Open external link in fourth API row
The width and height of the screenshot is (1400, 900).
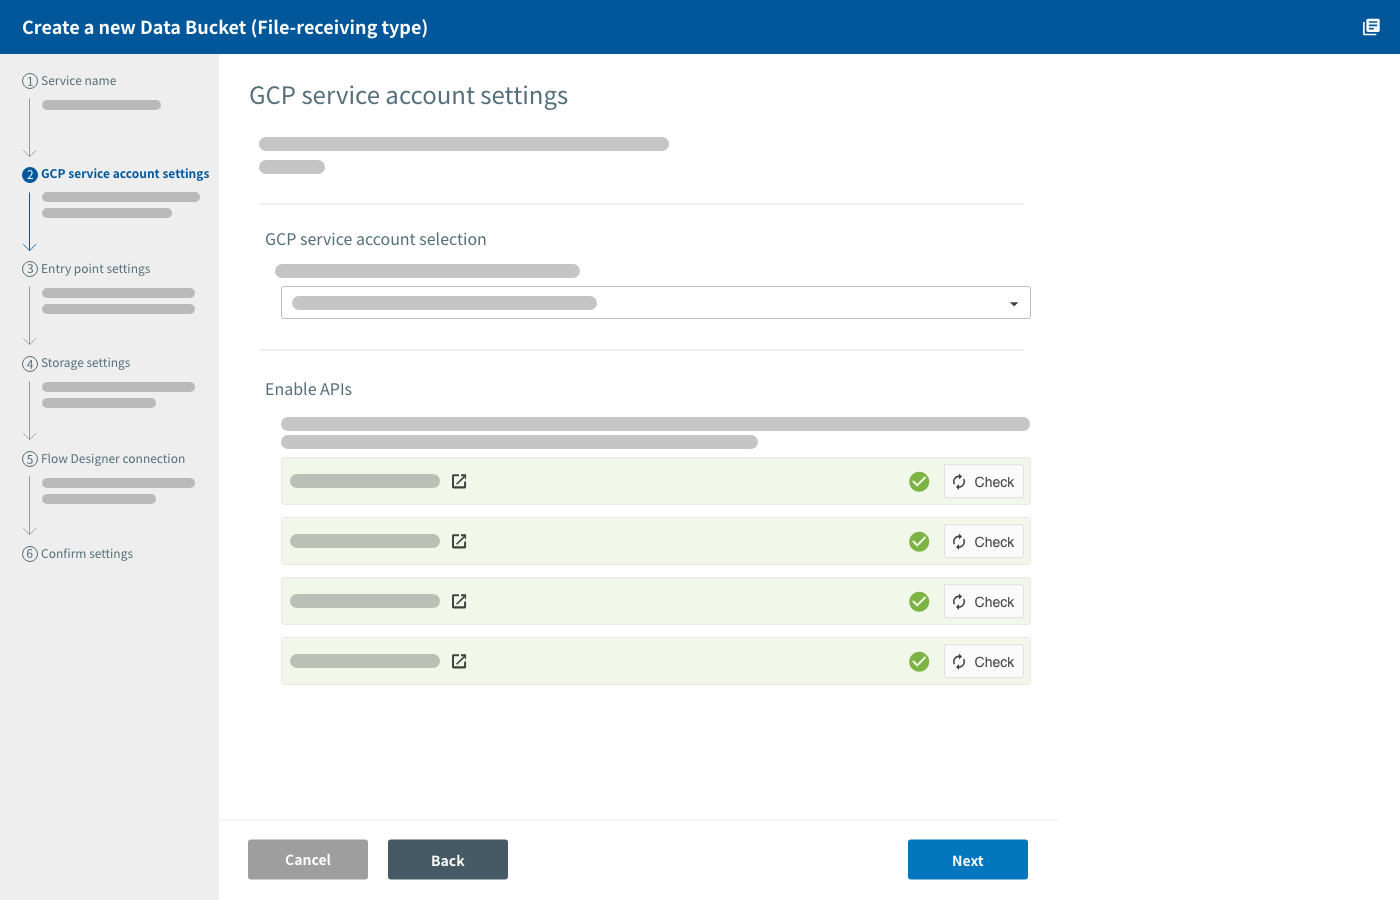[459, 661]
